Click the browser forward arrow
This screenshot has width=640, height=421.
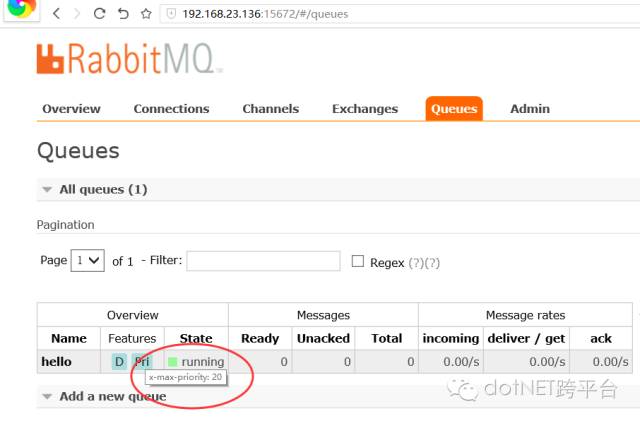77,13
